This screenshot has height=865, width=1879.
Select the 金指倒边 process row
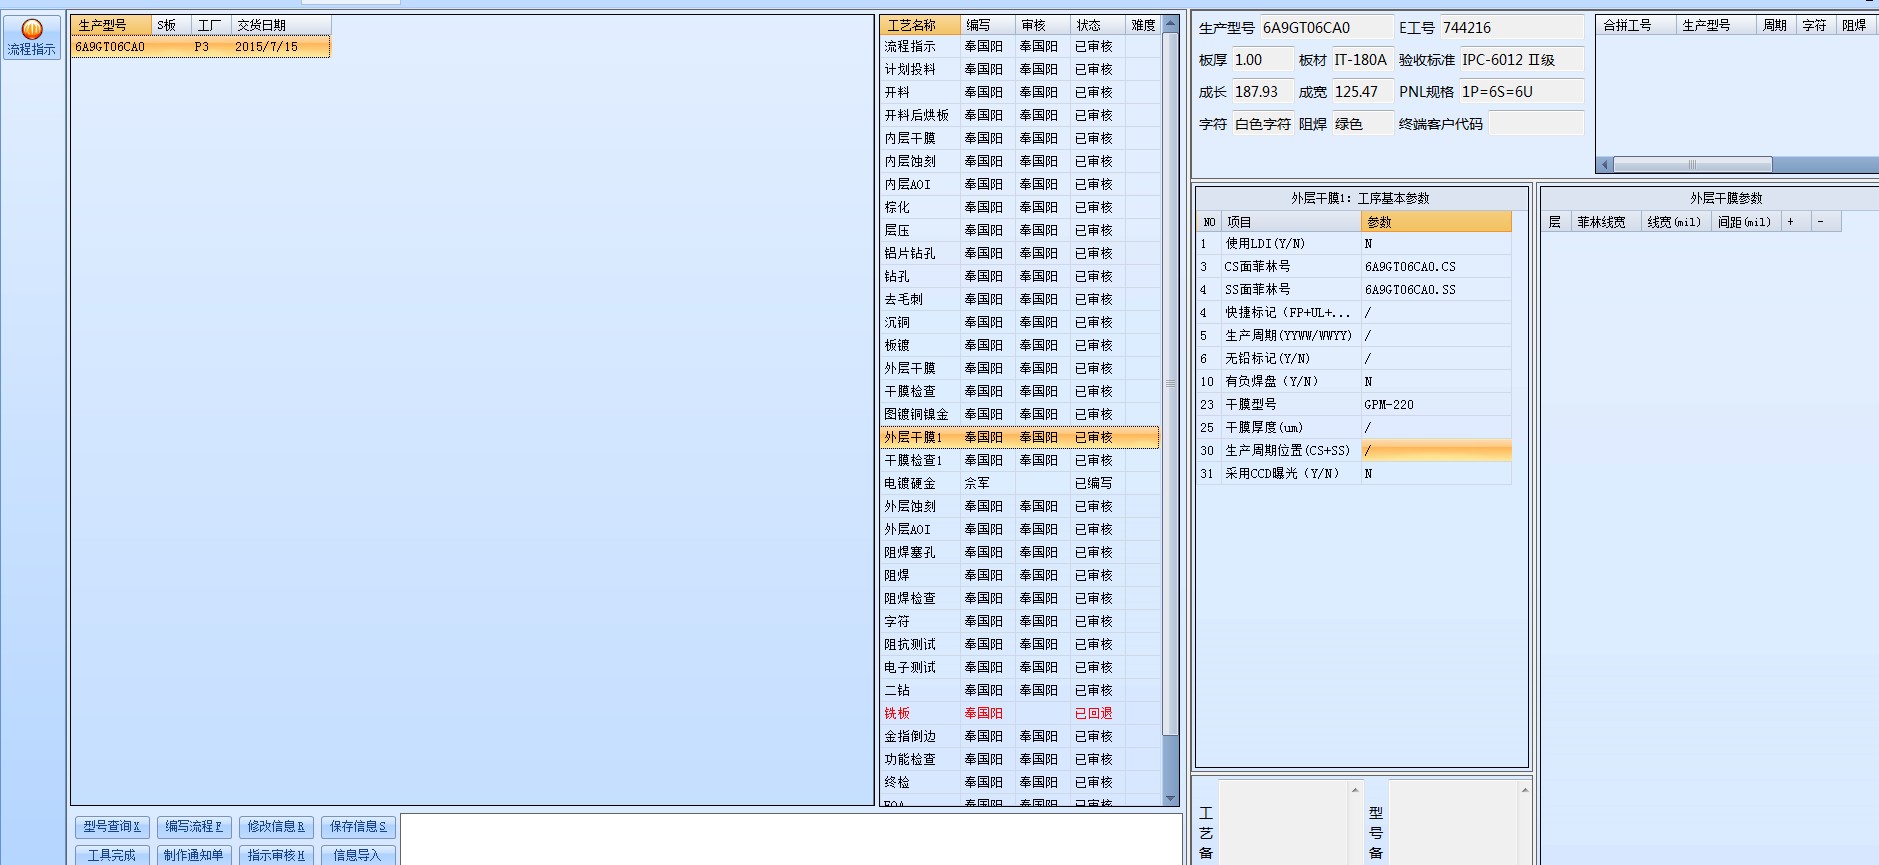(x=1020, y=737)
